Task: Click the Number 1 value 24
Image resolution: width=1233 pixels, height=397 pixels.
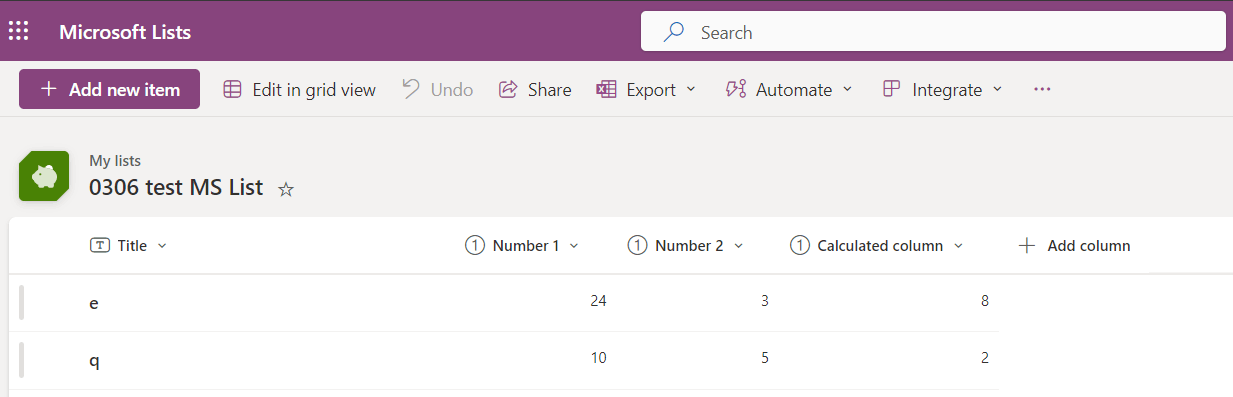Action: (x=599, y=300)
